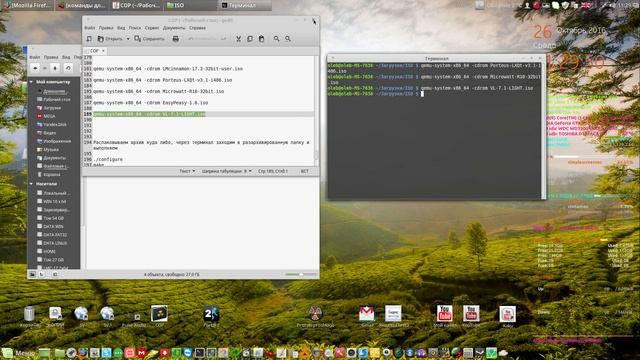Open DATA FAT32 volume in sidebar

point(54,235)
